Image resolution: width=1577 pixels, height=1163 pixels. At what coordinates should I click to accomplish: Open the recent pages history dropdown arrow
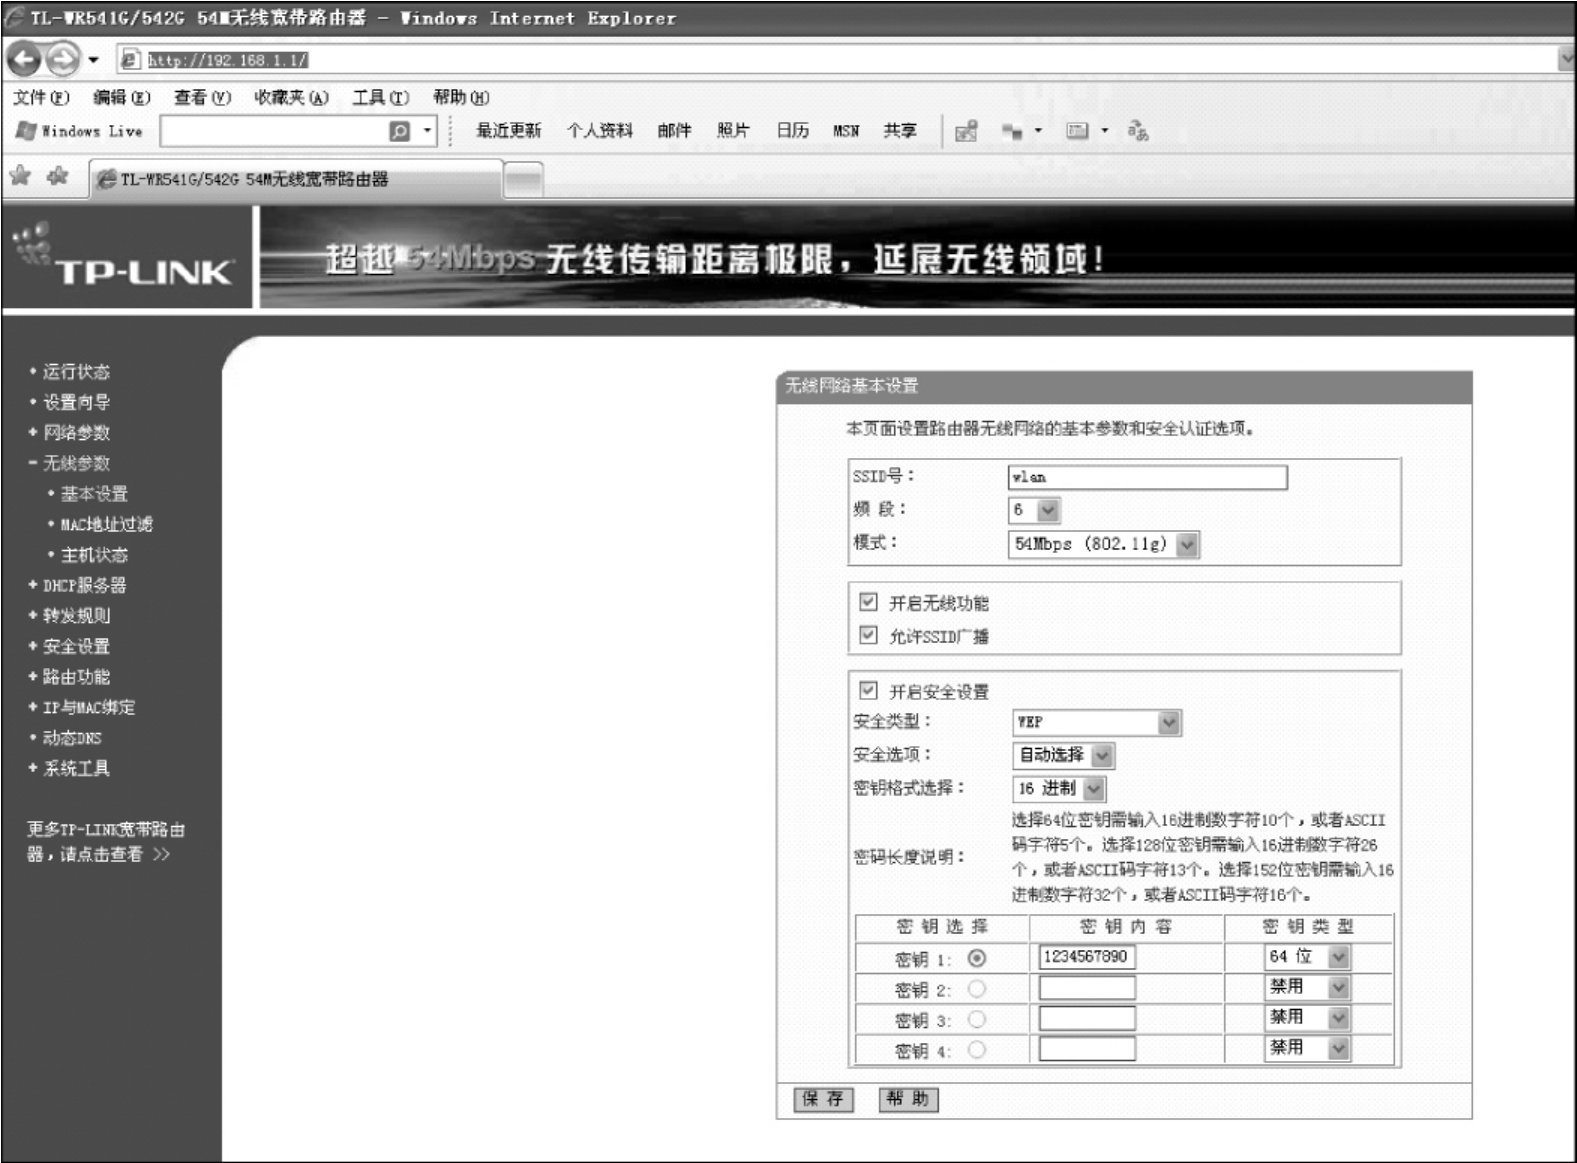(94, 60)
